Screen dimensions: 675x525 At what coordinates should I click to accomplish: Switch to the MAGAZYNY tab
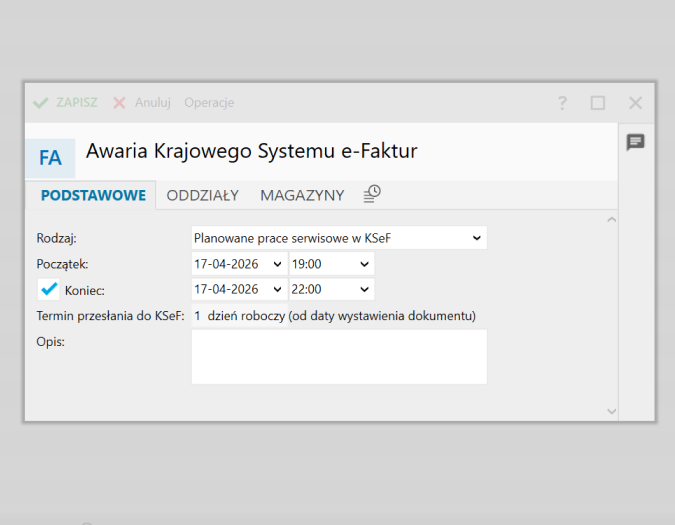(302, 195)
